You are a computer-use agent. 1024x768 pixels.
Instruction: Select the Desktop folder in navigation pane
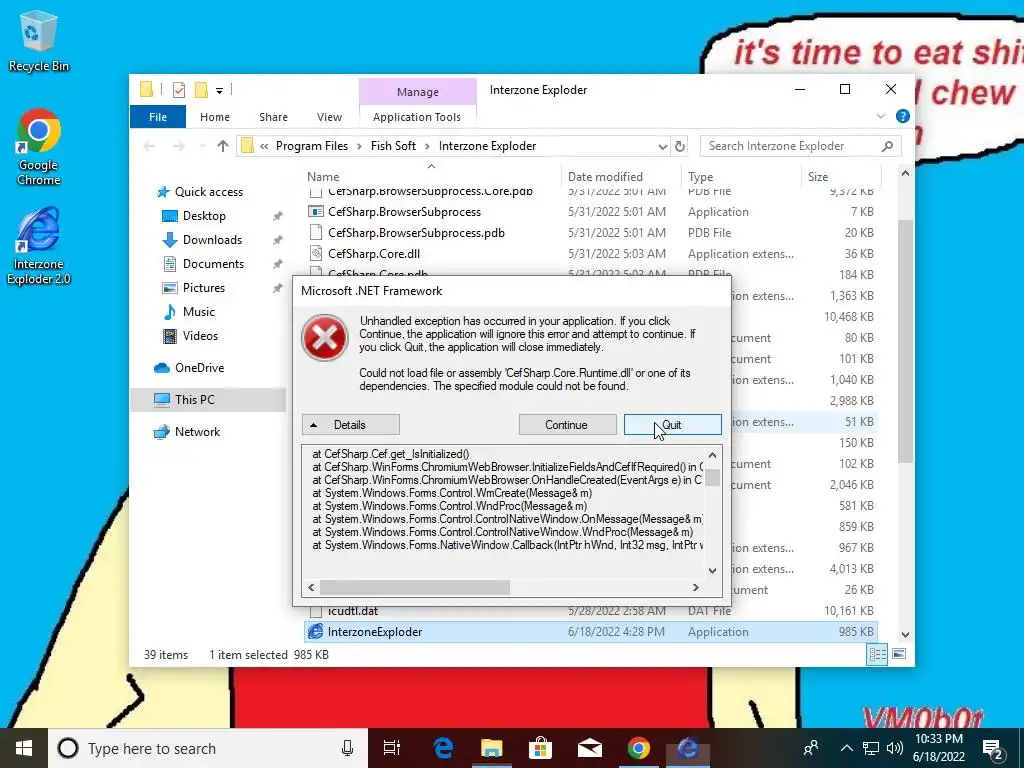[204, 216]
